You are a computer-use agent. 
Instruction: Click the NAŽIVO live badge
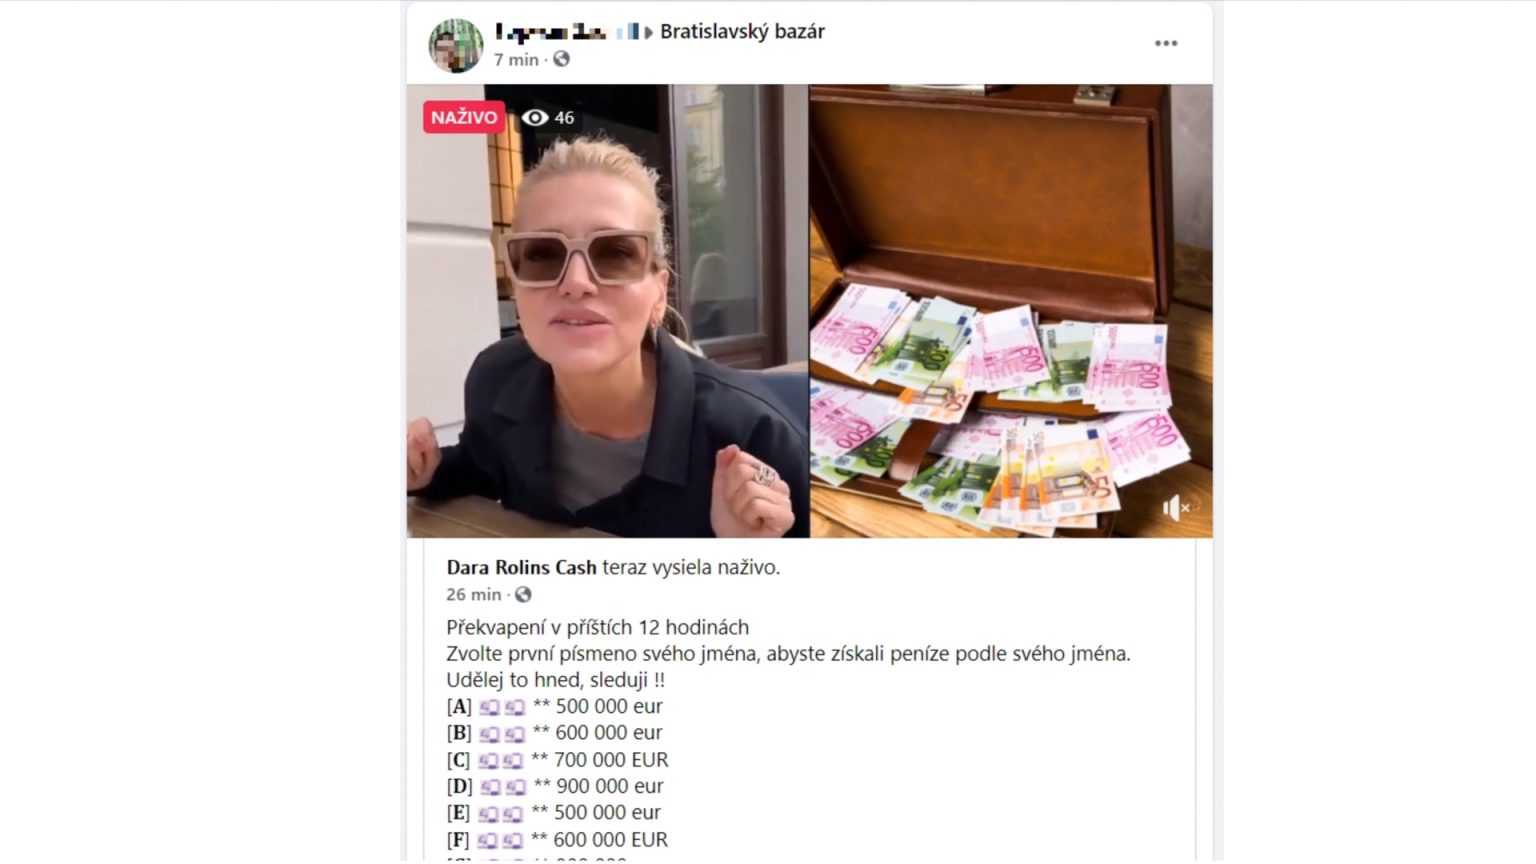pyautogui.click(x=464, y=117)
